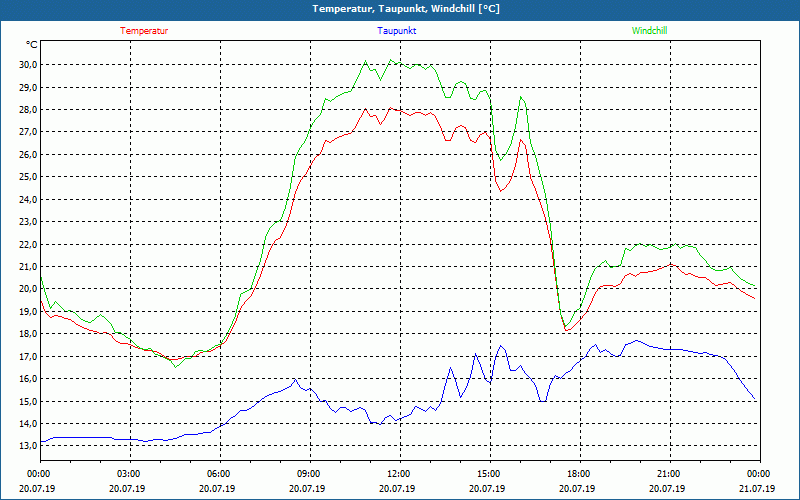Select the 03:00 time axis marker

click(129, 474)
